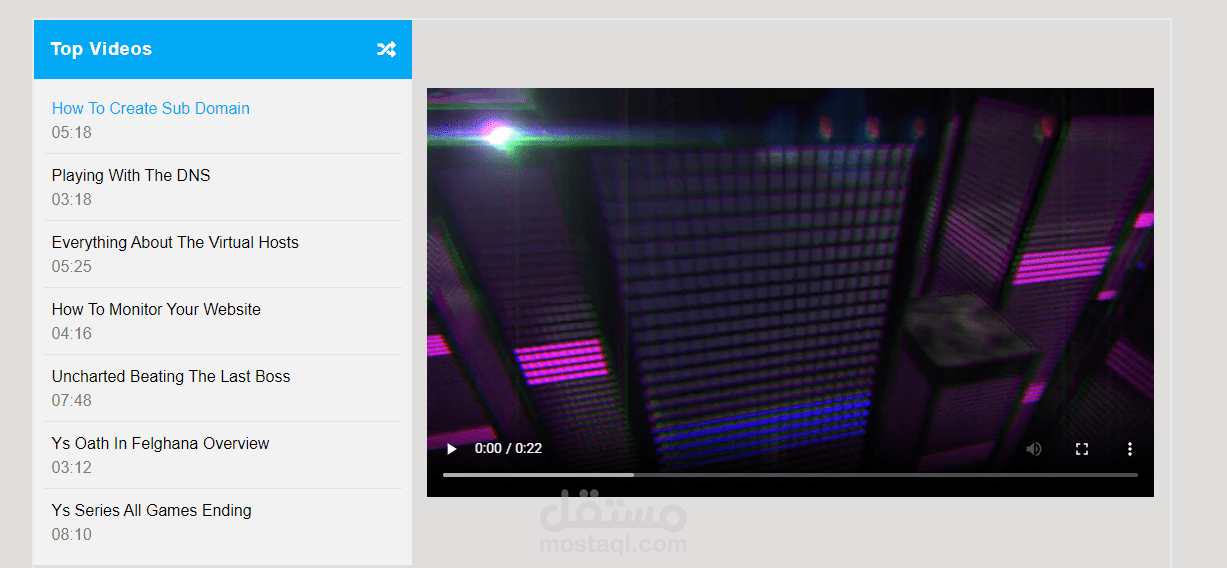
Task: Select Playing With The DNS video
Action: click(x=131, y=175)
